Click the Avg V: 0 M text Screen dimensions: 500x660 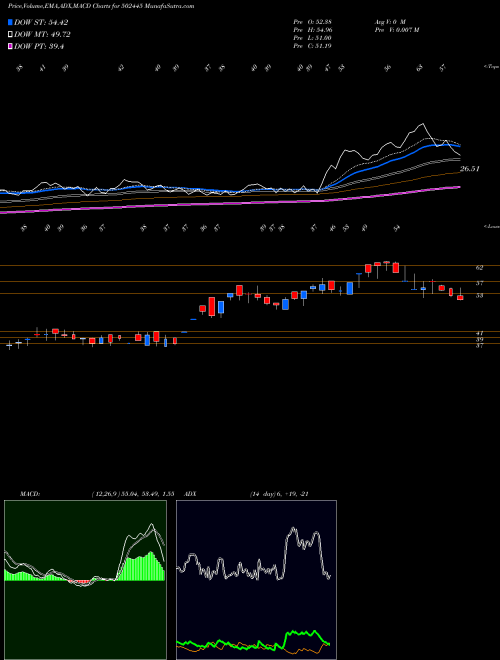point(389,22)
